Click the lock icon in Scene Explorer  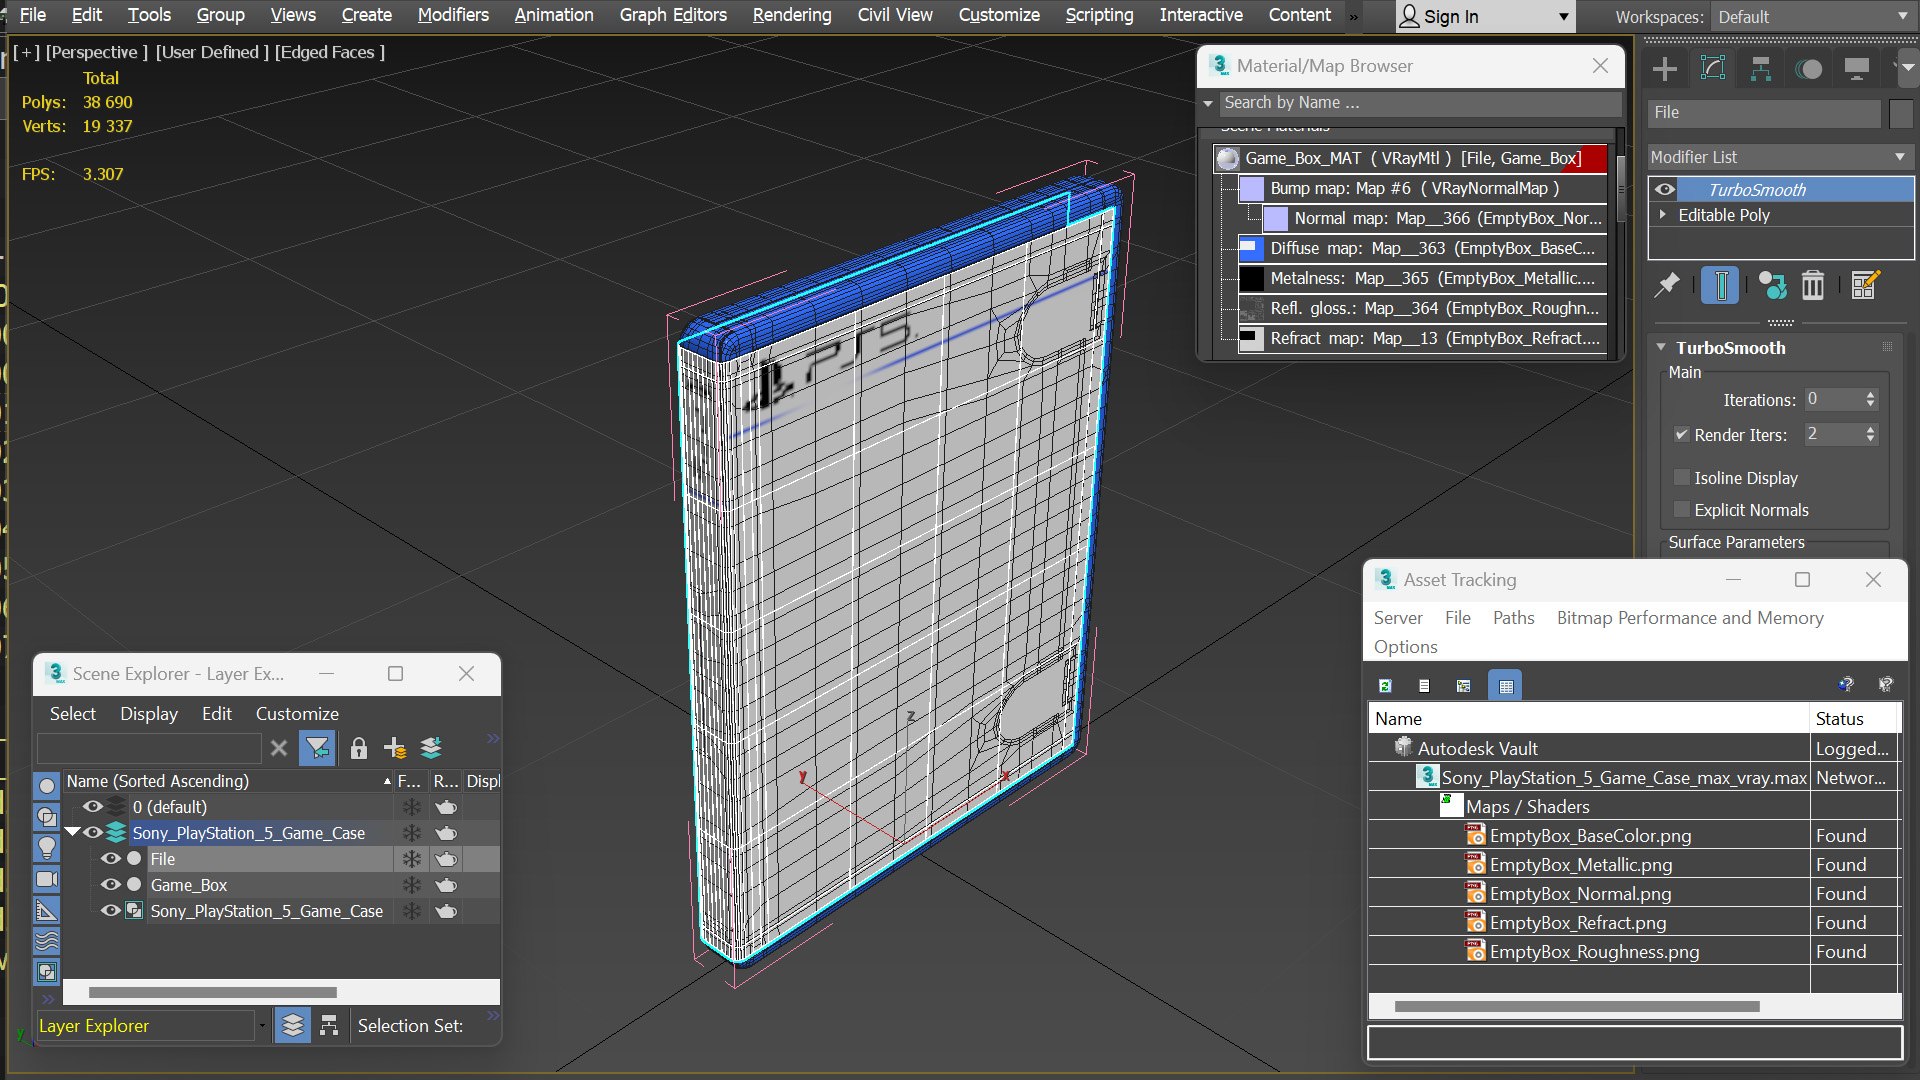click(359, 748)
